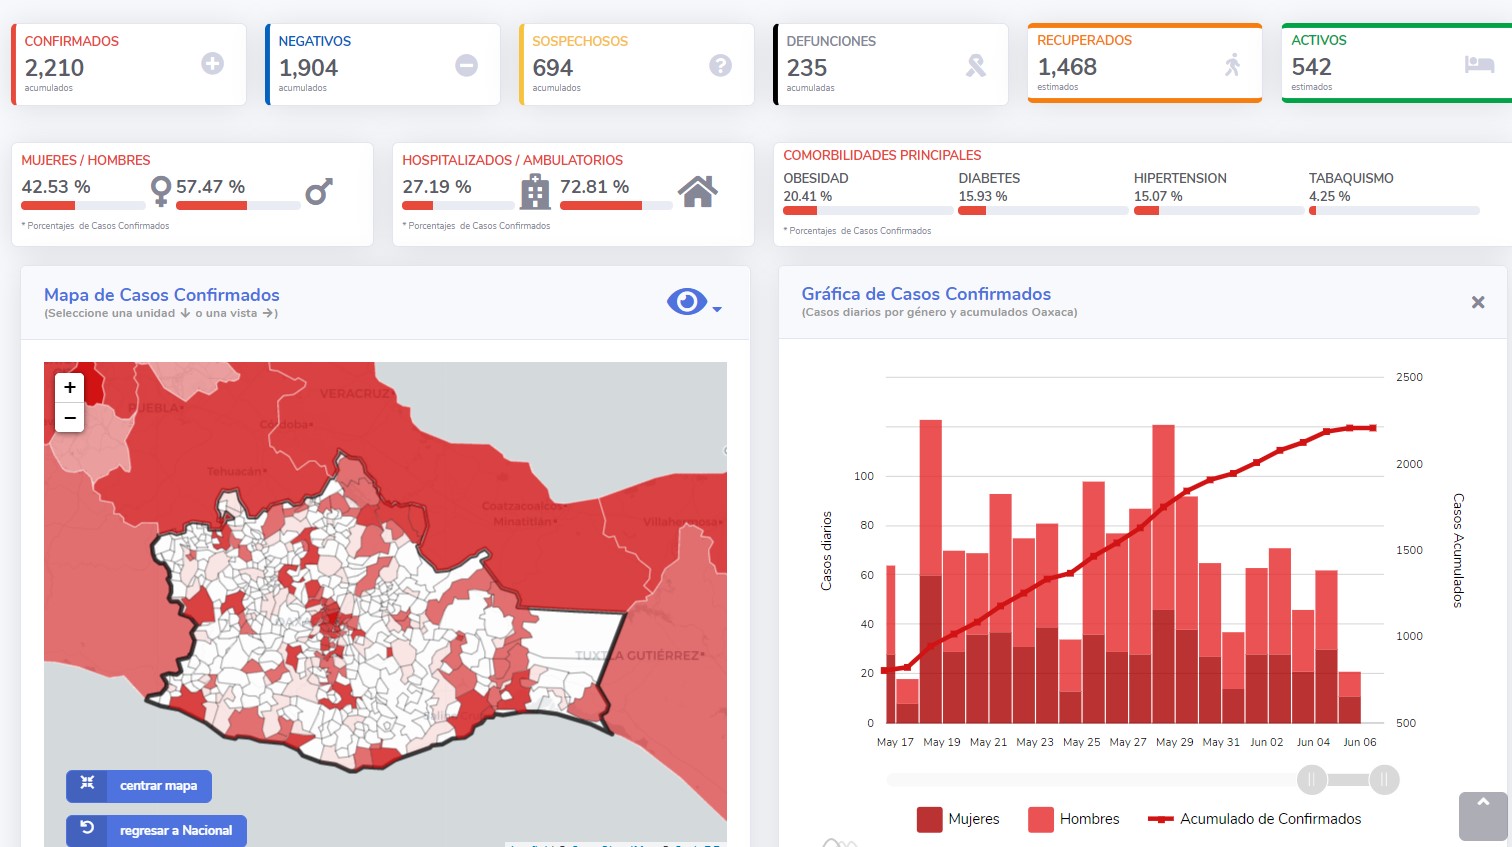The width and height of the screenshot is (1512, 847).
Task: Click the centrar mapa button
Action: (139, 786)
